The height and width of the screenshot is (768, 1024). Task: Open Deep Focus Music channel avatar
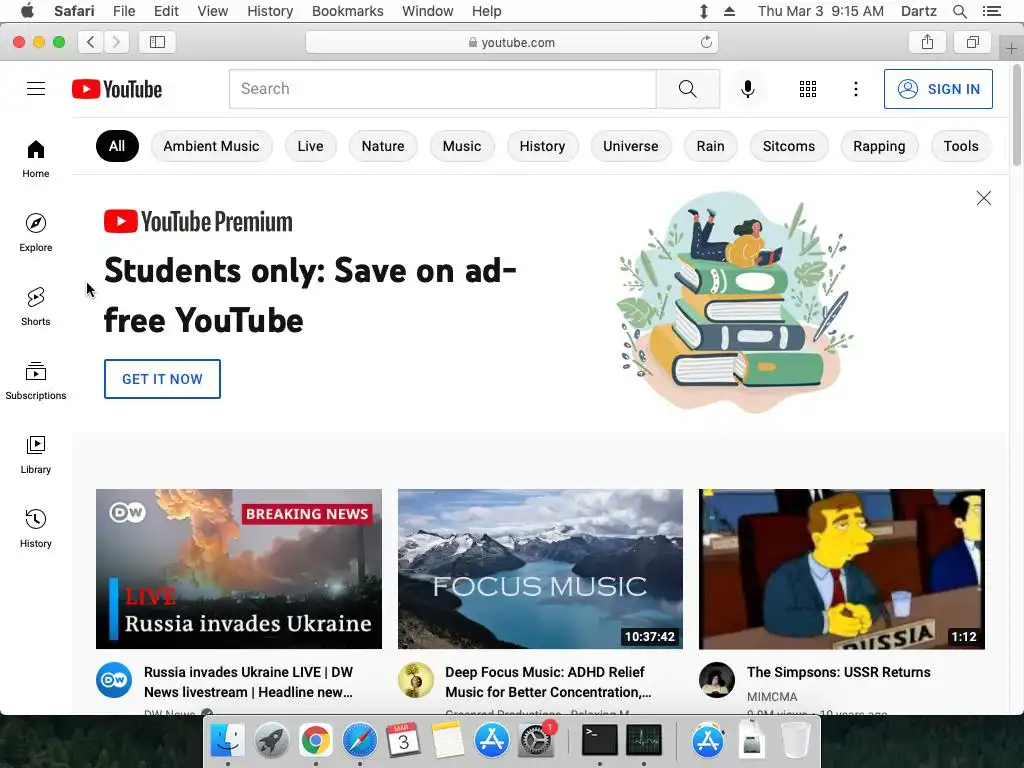[416, 680]
